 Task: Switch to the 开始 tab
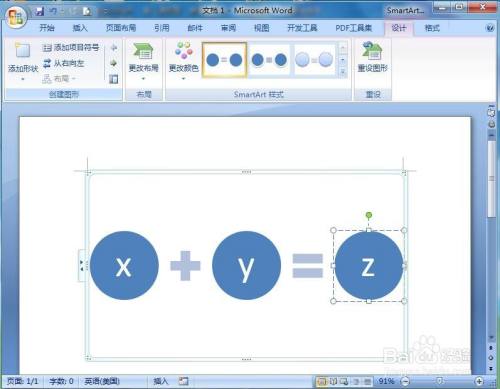pos(47,28)
